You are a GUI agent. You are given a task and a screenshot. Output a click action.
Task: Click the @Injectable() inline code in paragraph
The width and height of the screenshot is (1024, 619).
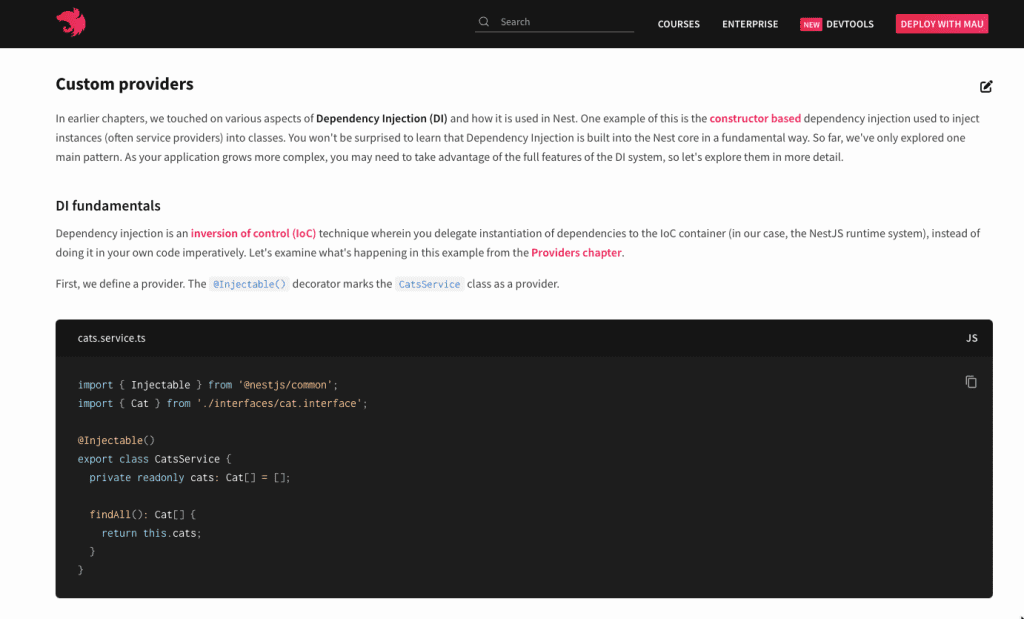click(x=249, y=284)
